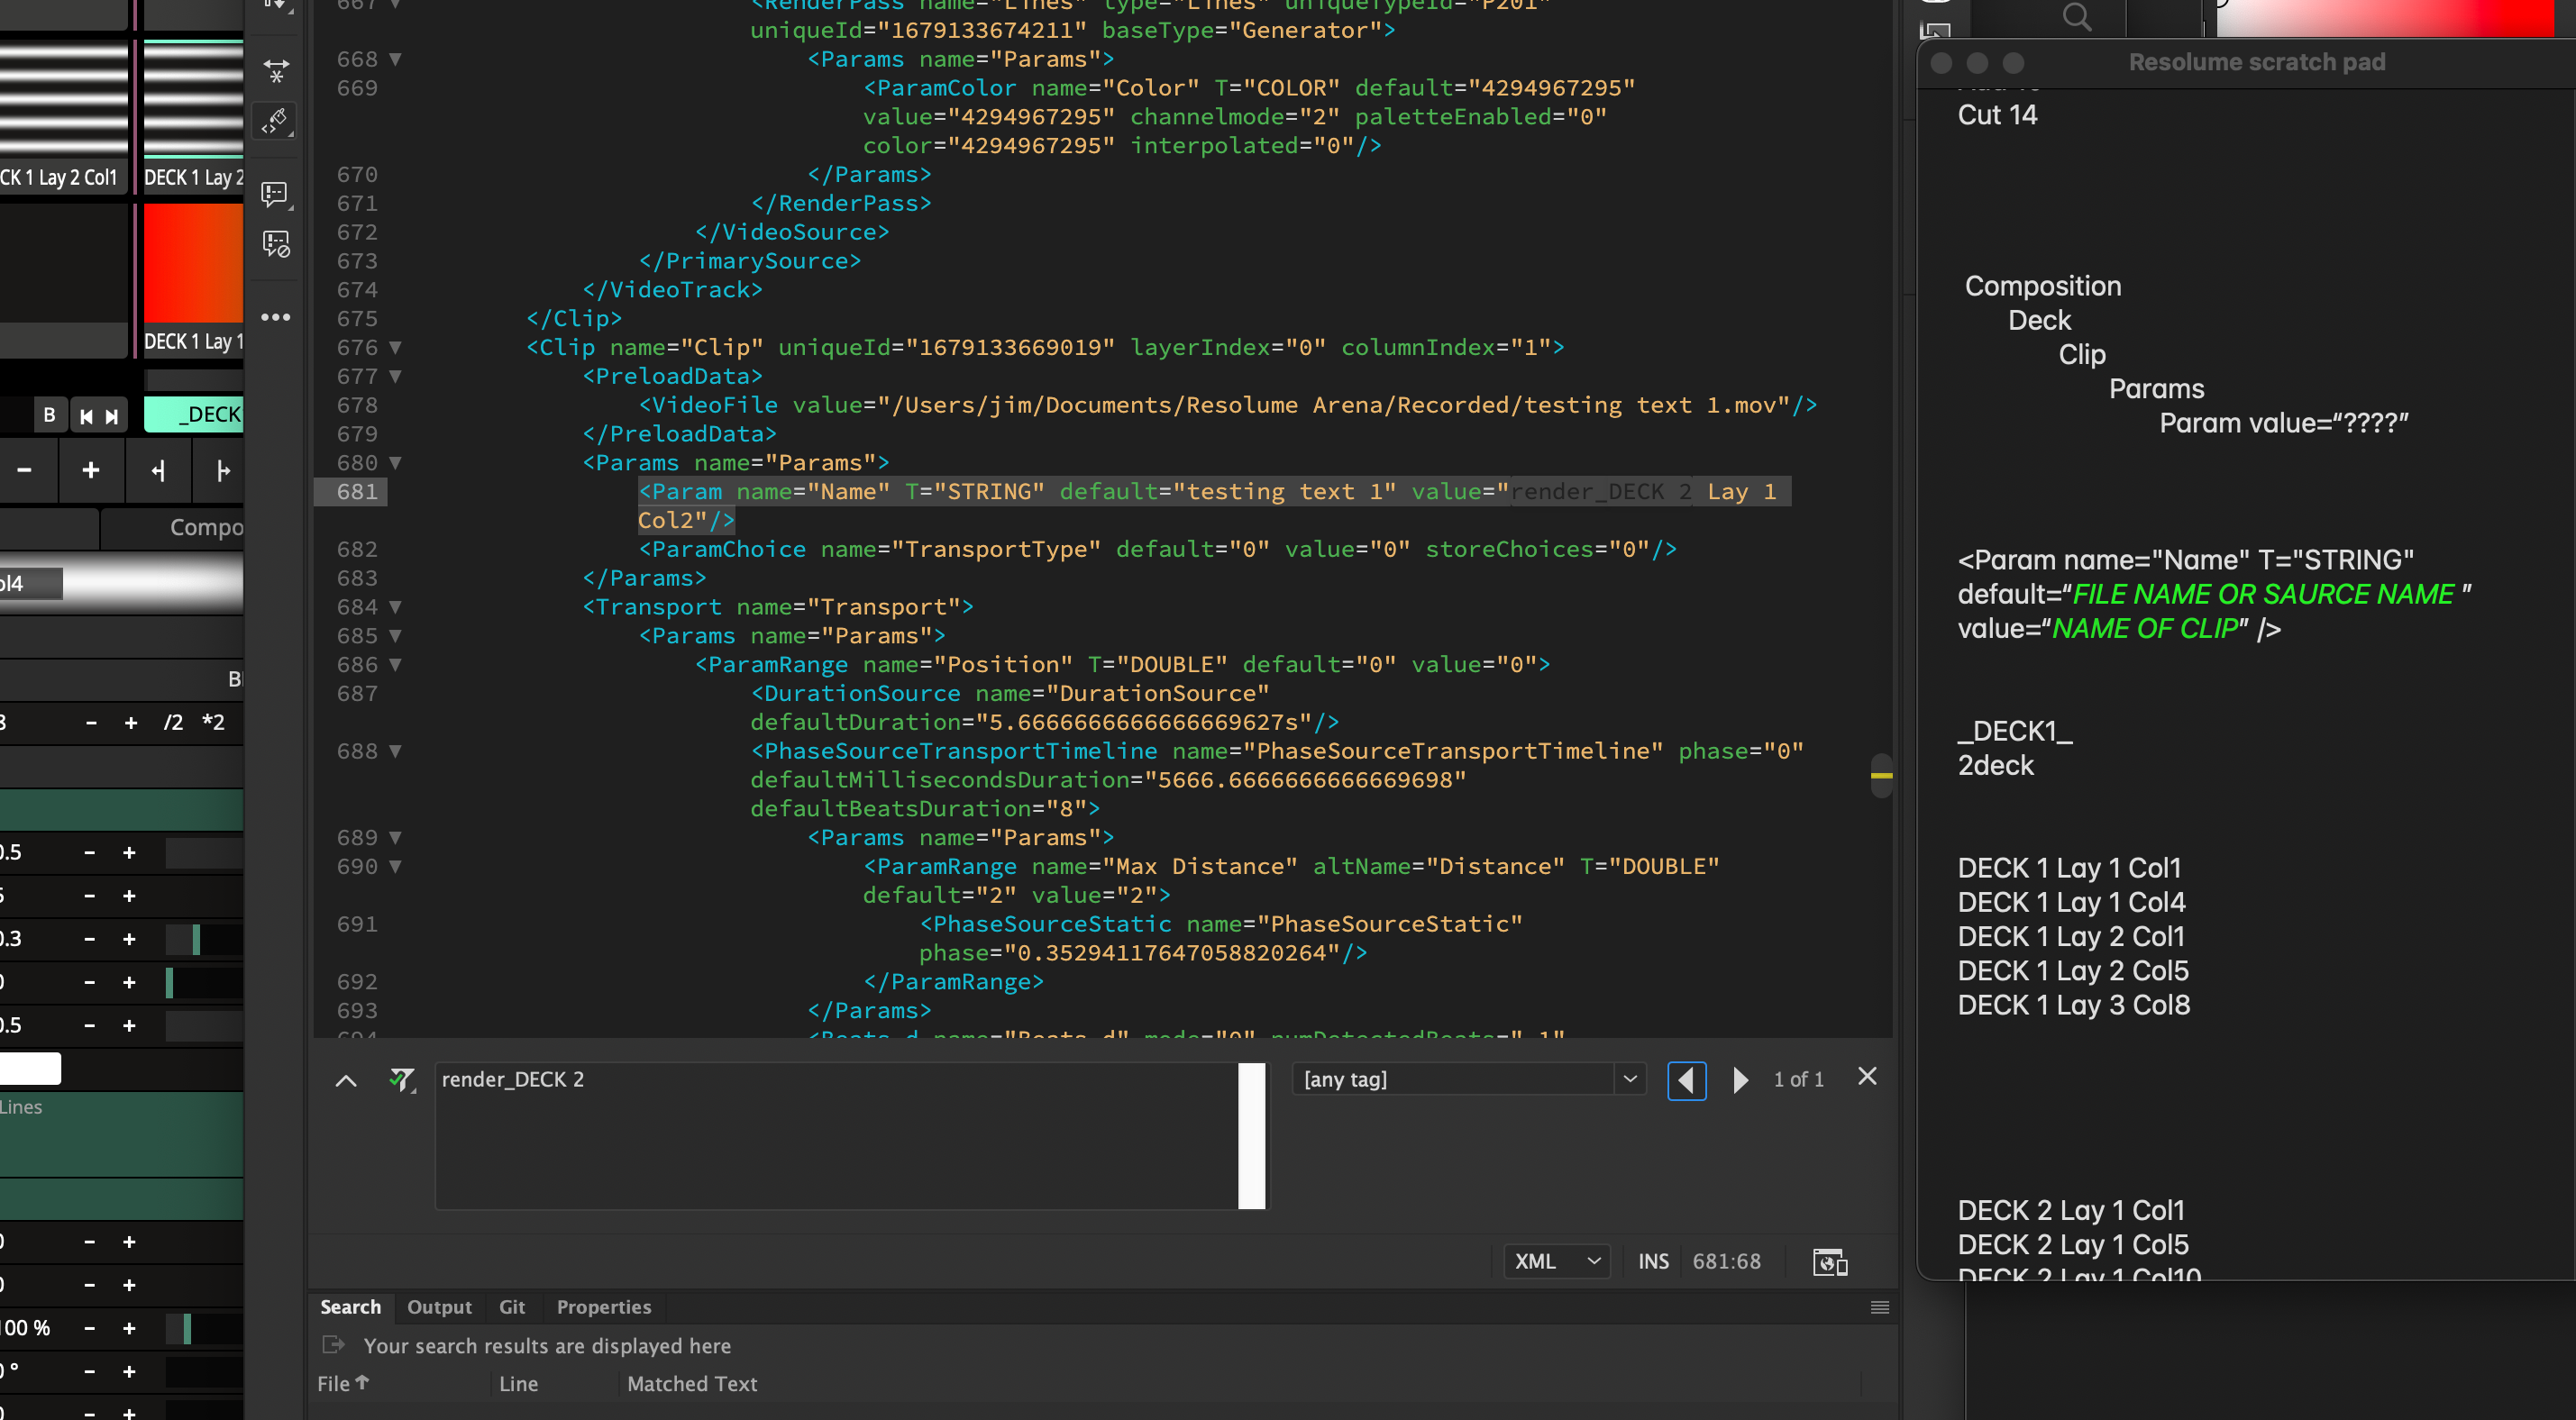Open the XML language mode dropdown
The width and height of the screenshot is (2576, 1420).
[1556, 1261]
